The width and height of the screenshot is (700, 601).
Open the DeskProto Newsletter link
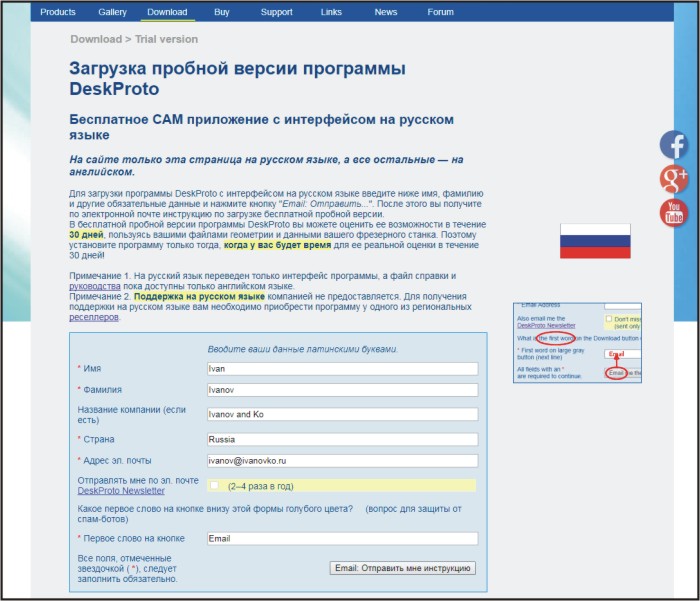(x=121, y=491)
